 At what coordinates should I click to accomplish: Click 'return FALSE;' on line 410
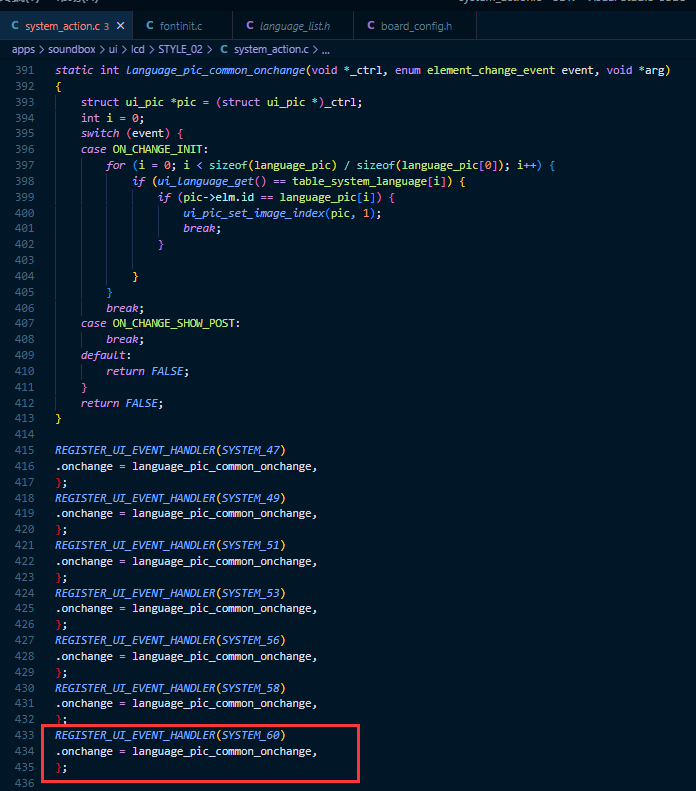pos(147,371)
